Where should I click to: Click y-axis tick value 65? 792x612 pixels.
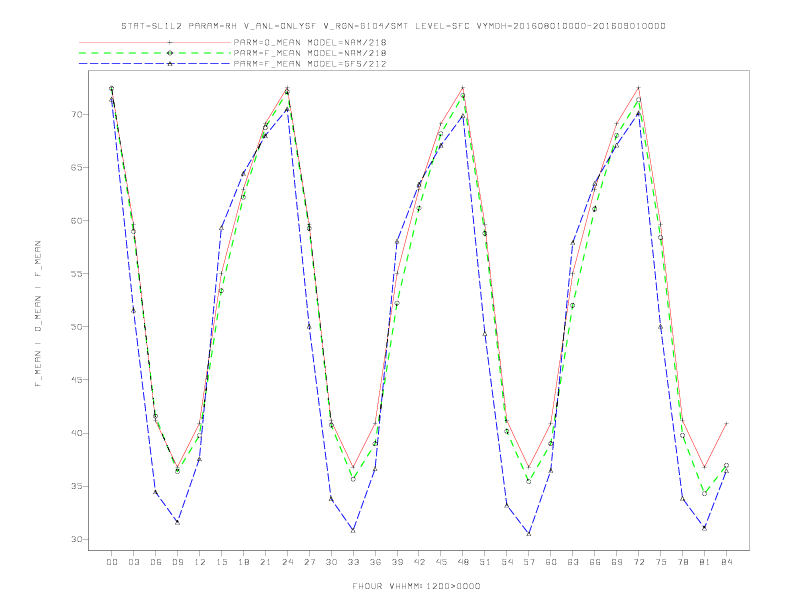[76, 168]
